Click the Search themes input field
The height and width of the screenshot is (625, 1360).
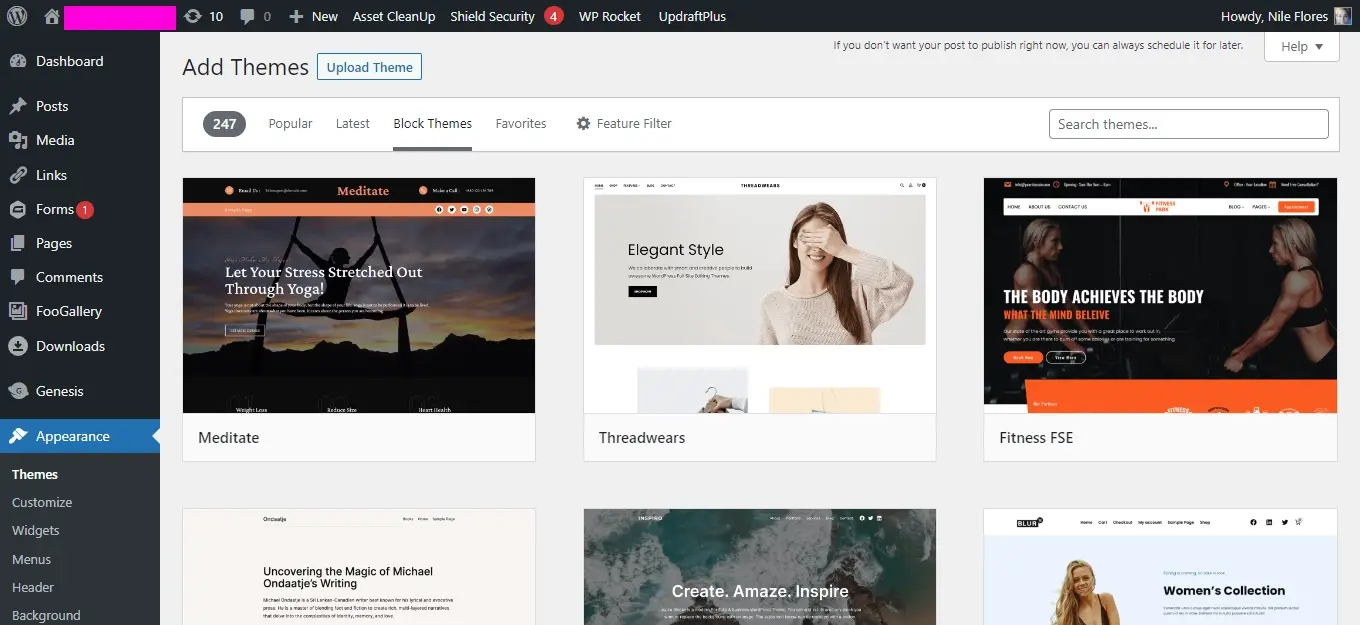(1188, 124)
